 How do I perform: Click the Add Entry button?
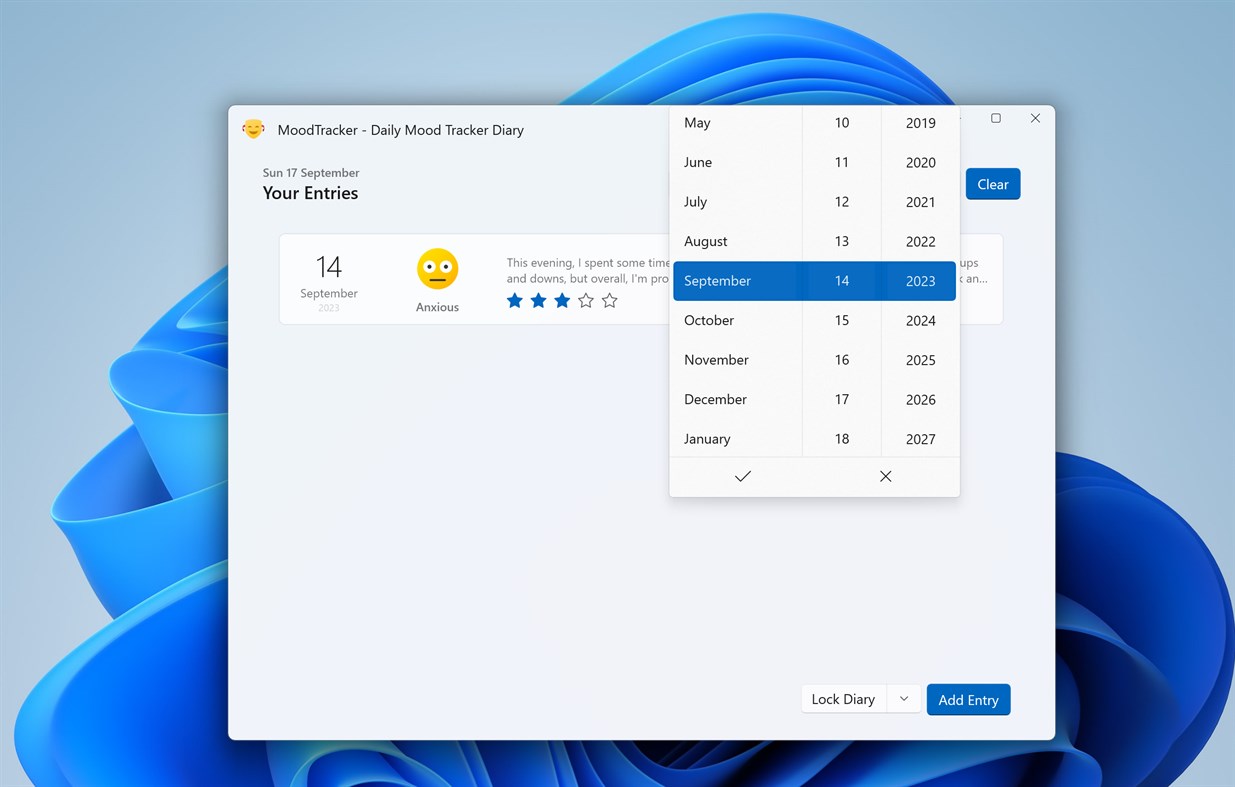pyautogui.click(x=967, y=699)
